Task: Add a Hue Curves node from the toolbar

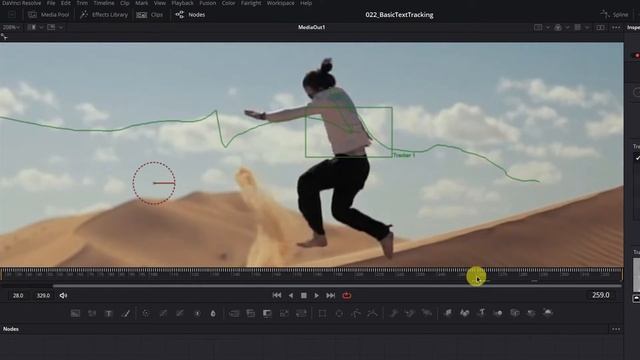Action: (x=180, y=313)
